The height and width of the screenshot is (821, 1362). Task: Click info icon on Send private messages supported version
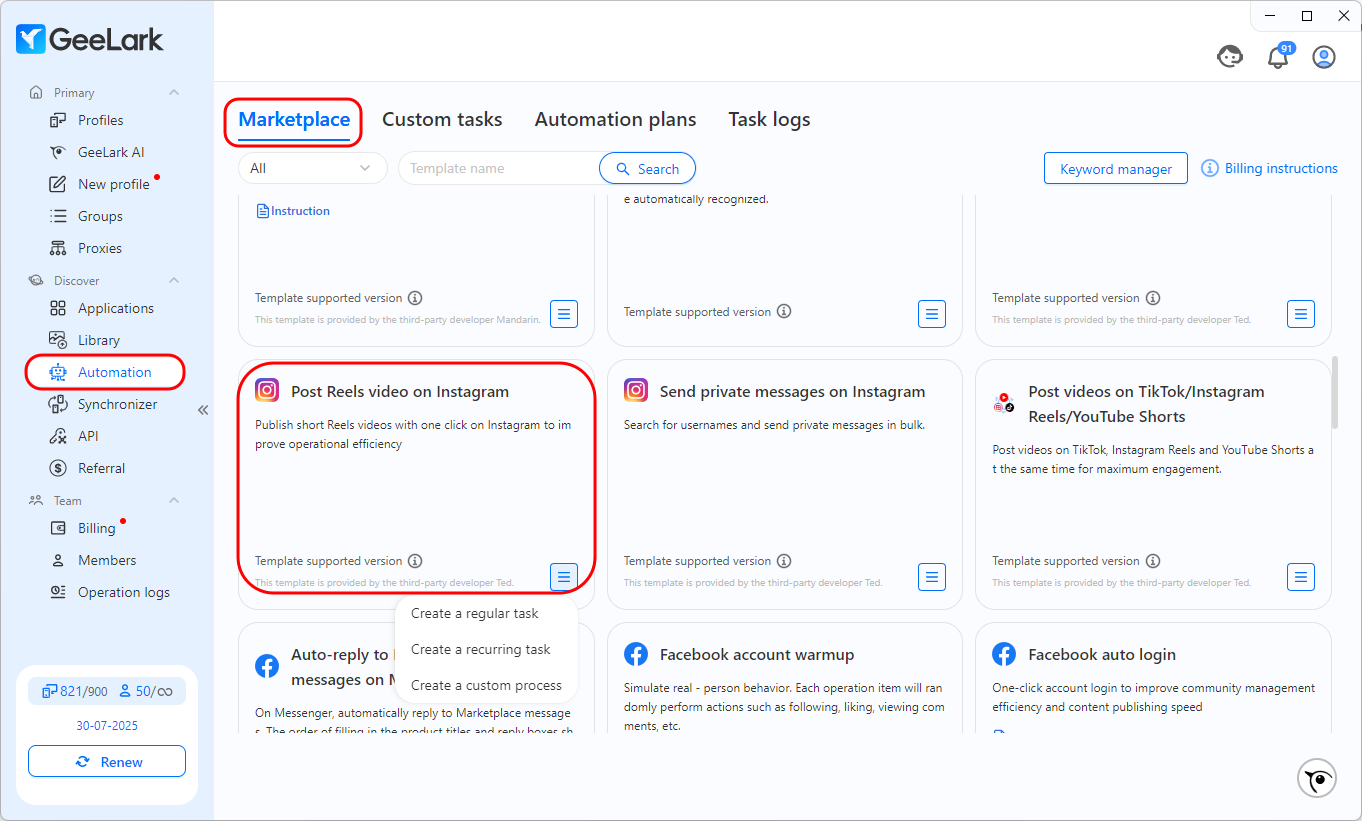[x=784, y=561]
